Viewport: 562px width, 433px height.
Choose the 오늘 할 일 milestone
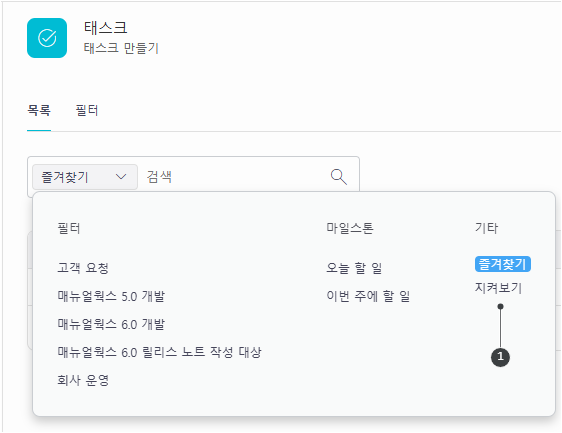pyautogui.click(x=354, y=268)
